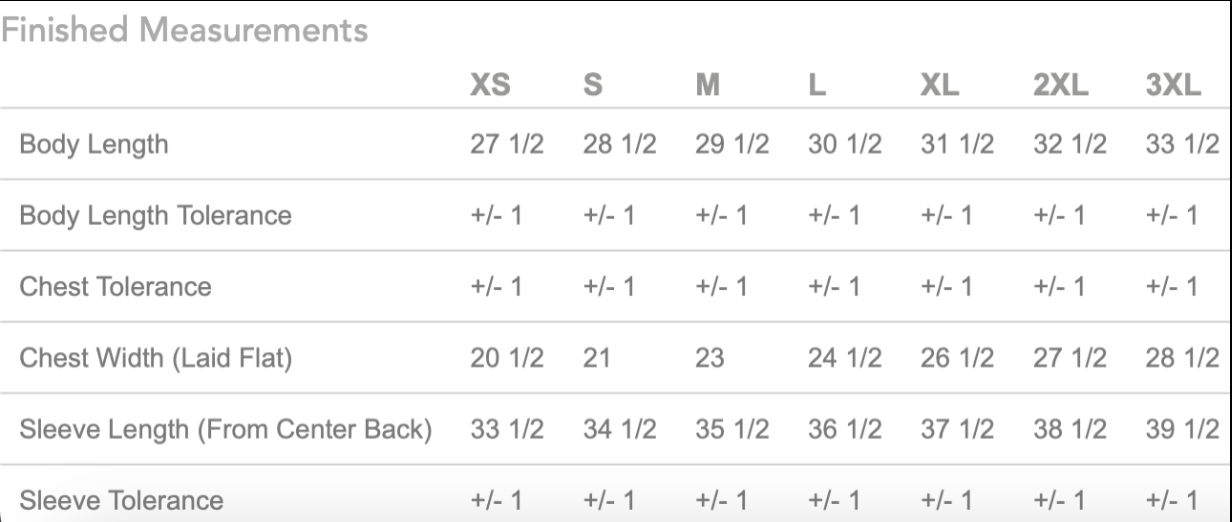This screenshot has height=522, width=1232.
Task: Click the Chest Width (Laid Flat) label
Action: pos(155,358)
